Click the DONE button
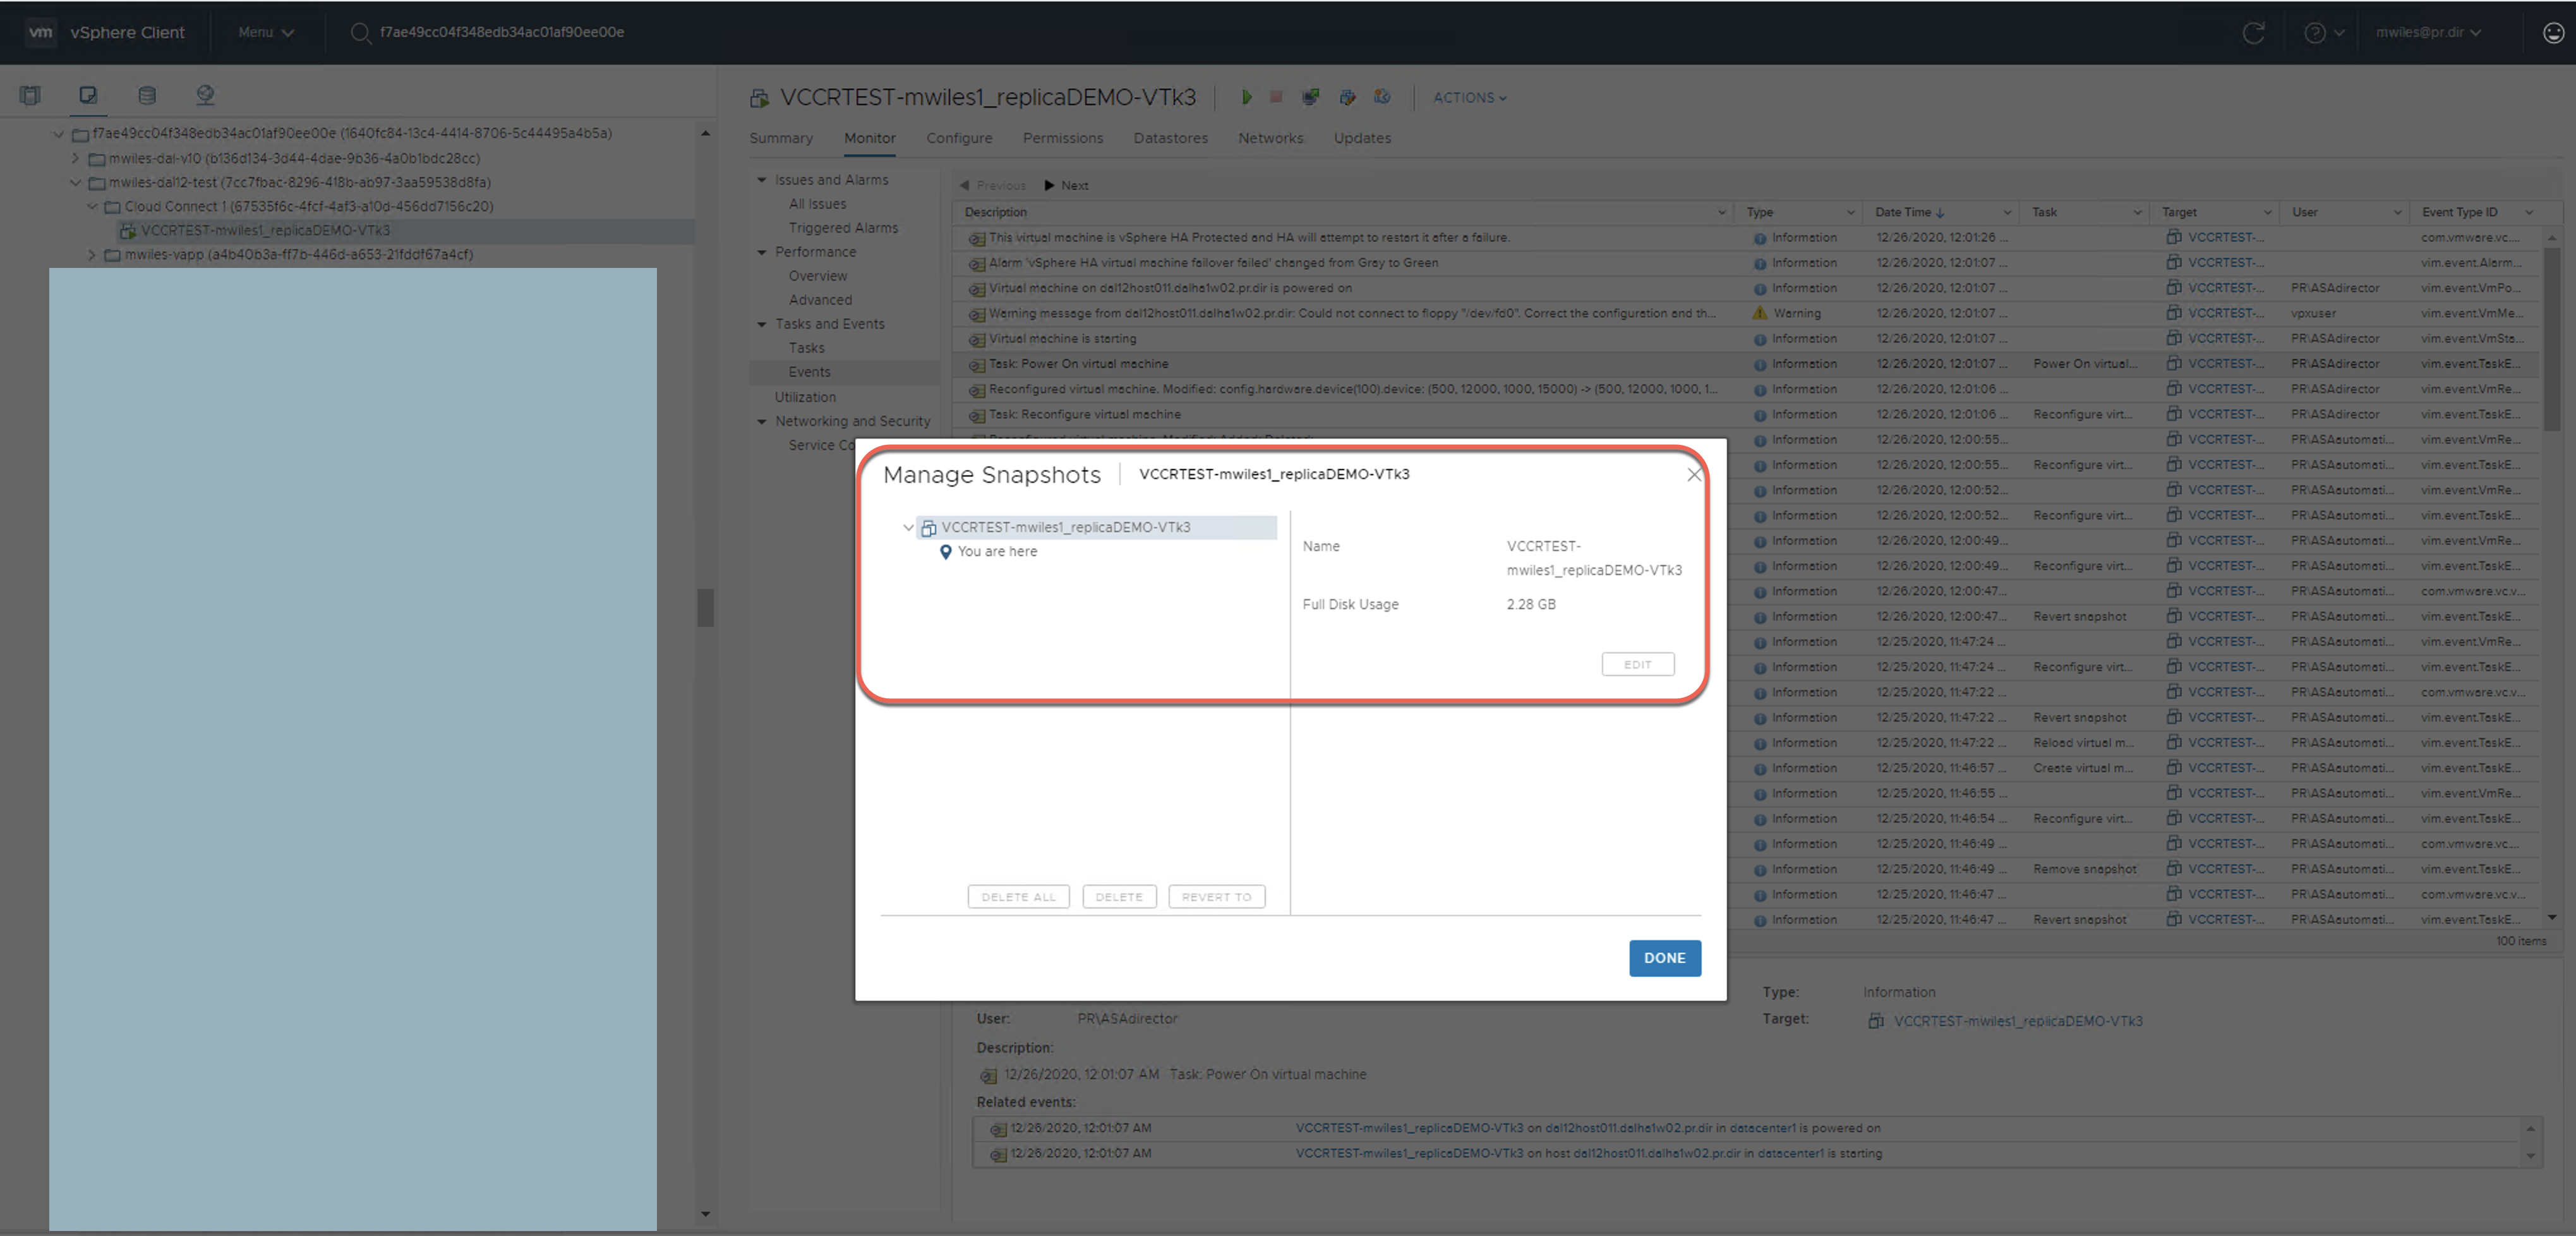The height and width of the screenshot is (1236, 2576). [x=1664, y=957]
